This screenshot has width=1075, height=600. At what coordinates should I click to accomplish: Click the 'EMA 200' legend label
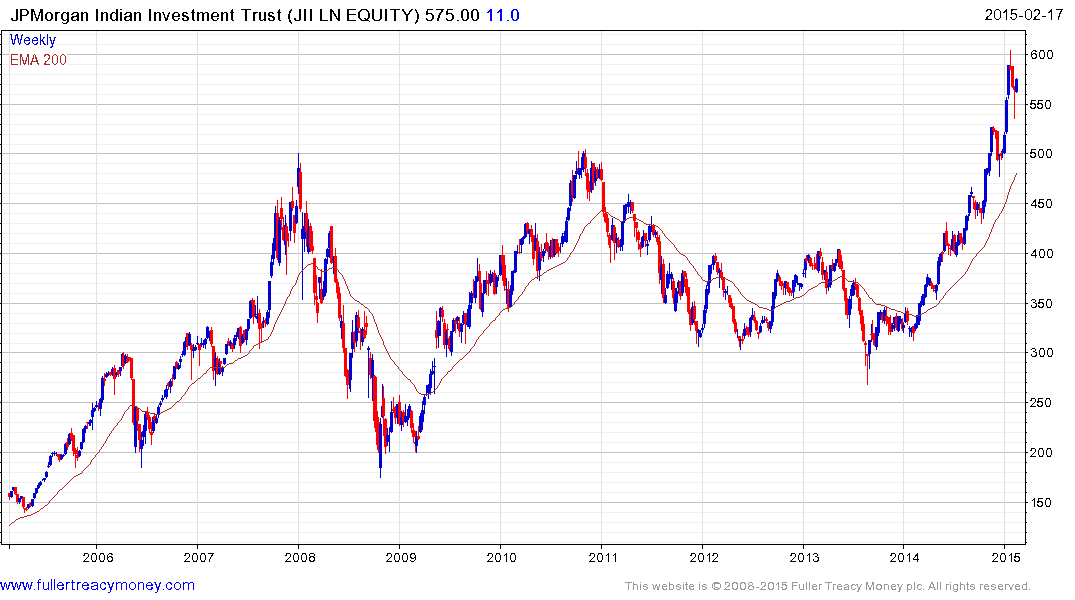(x=38, y=60)
